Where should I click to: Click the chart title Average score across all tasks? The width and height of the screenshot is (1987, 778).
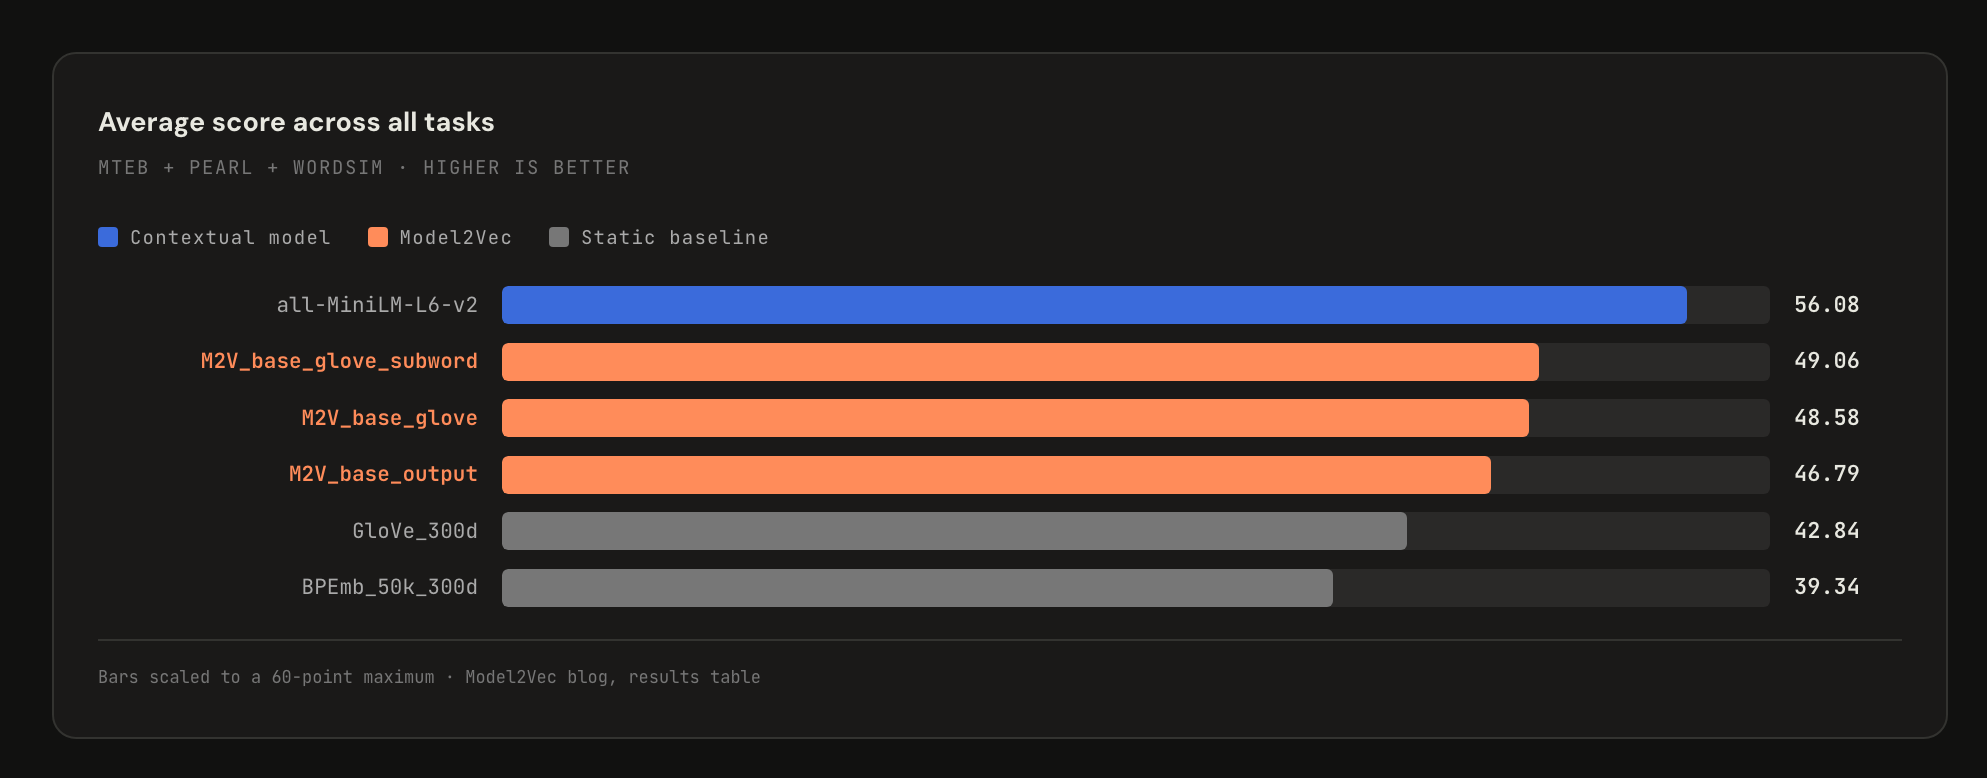(x=296, y=122)
